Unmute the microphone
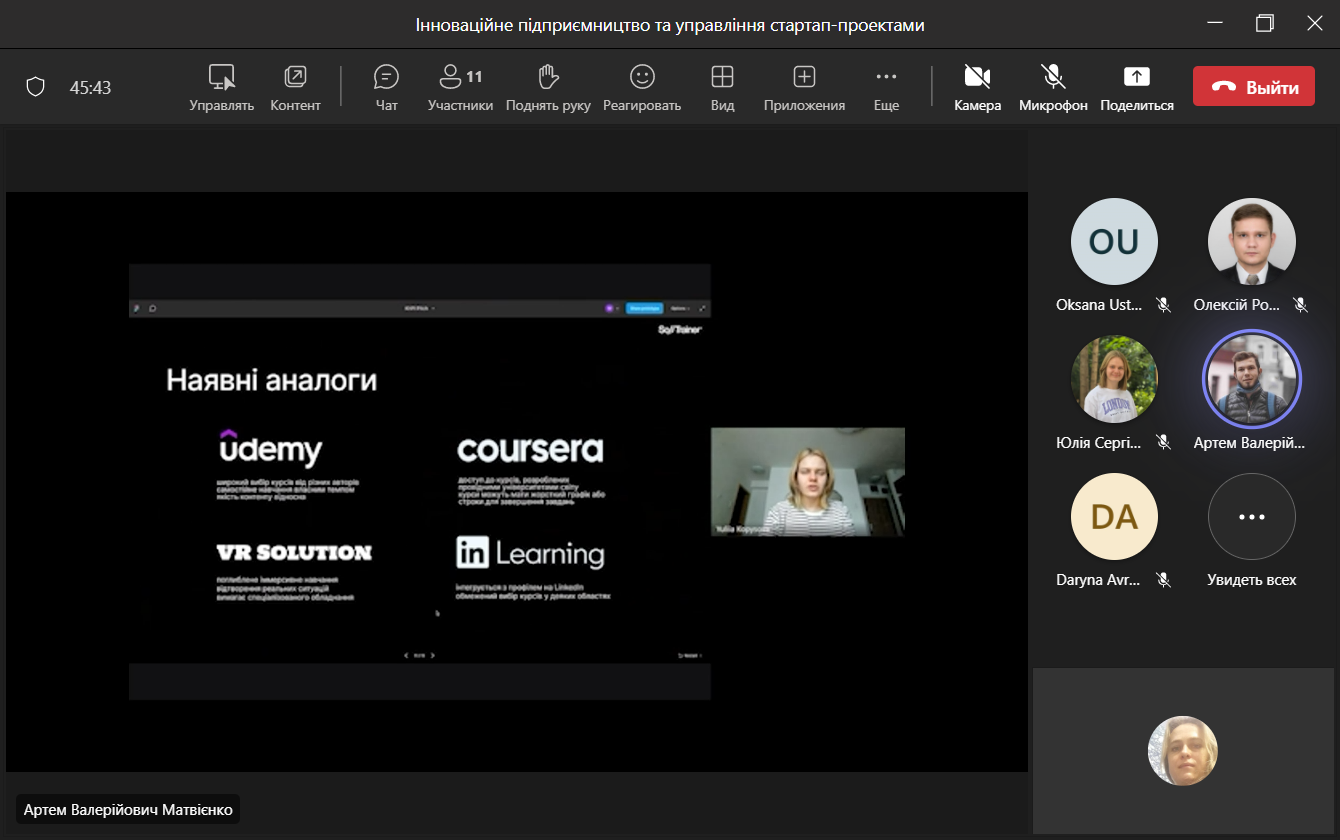1340x840 pixels. [x=1052, y=87]
